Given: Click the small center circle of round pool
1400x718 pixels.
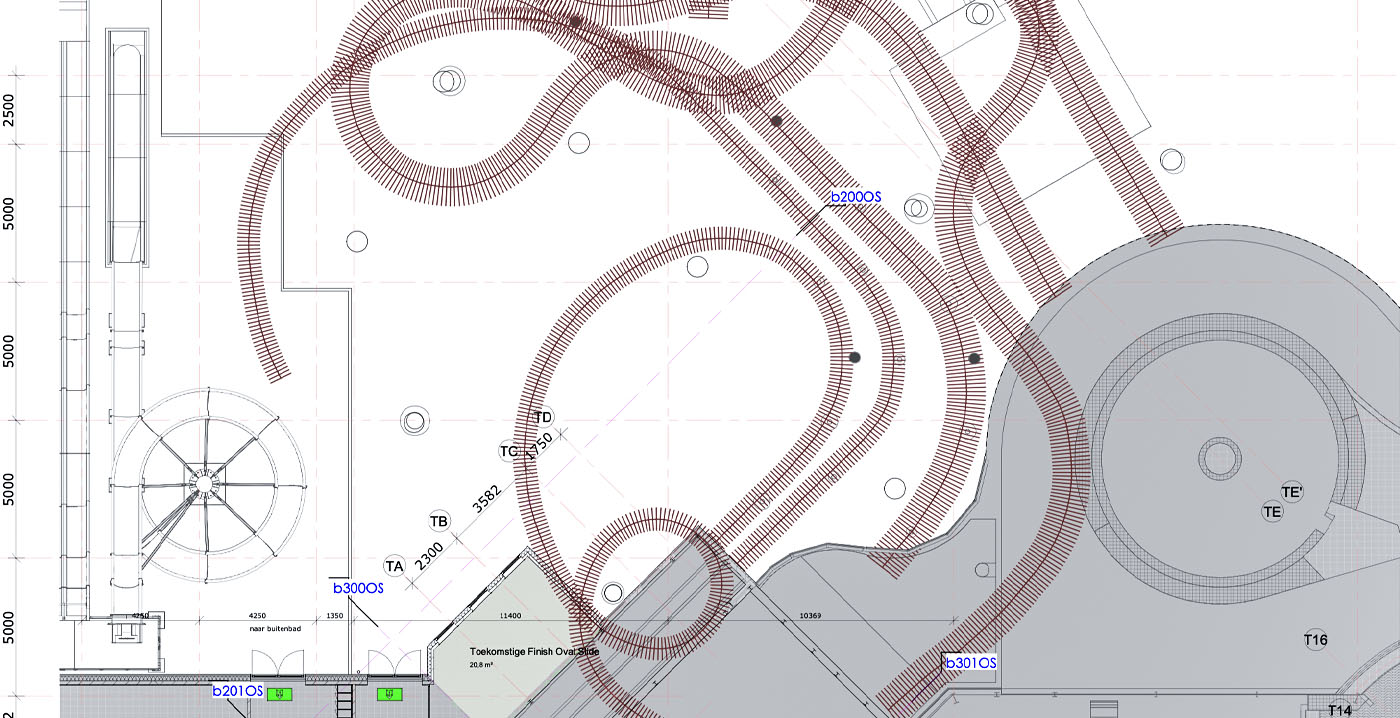Looking at the screenshot, I should tap(1219, 459).
